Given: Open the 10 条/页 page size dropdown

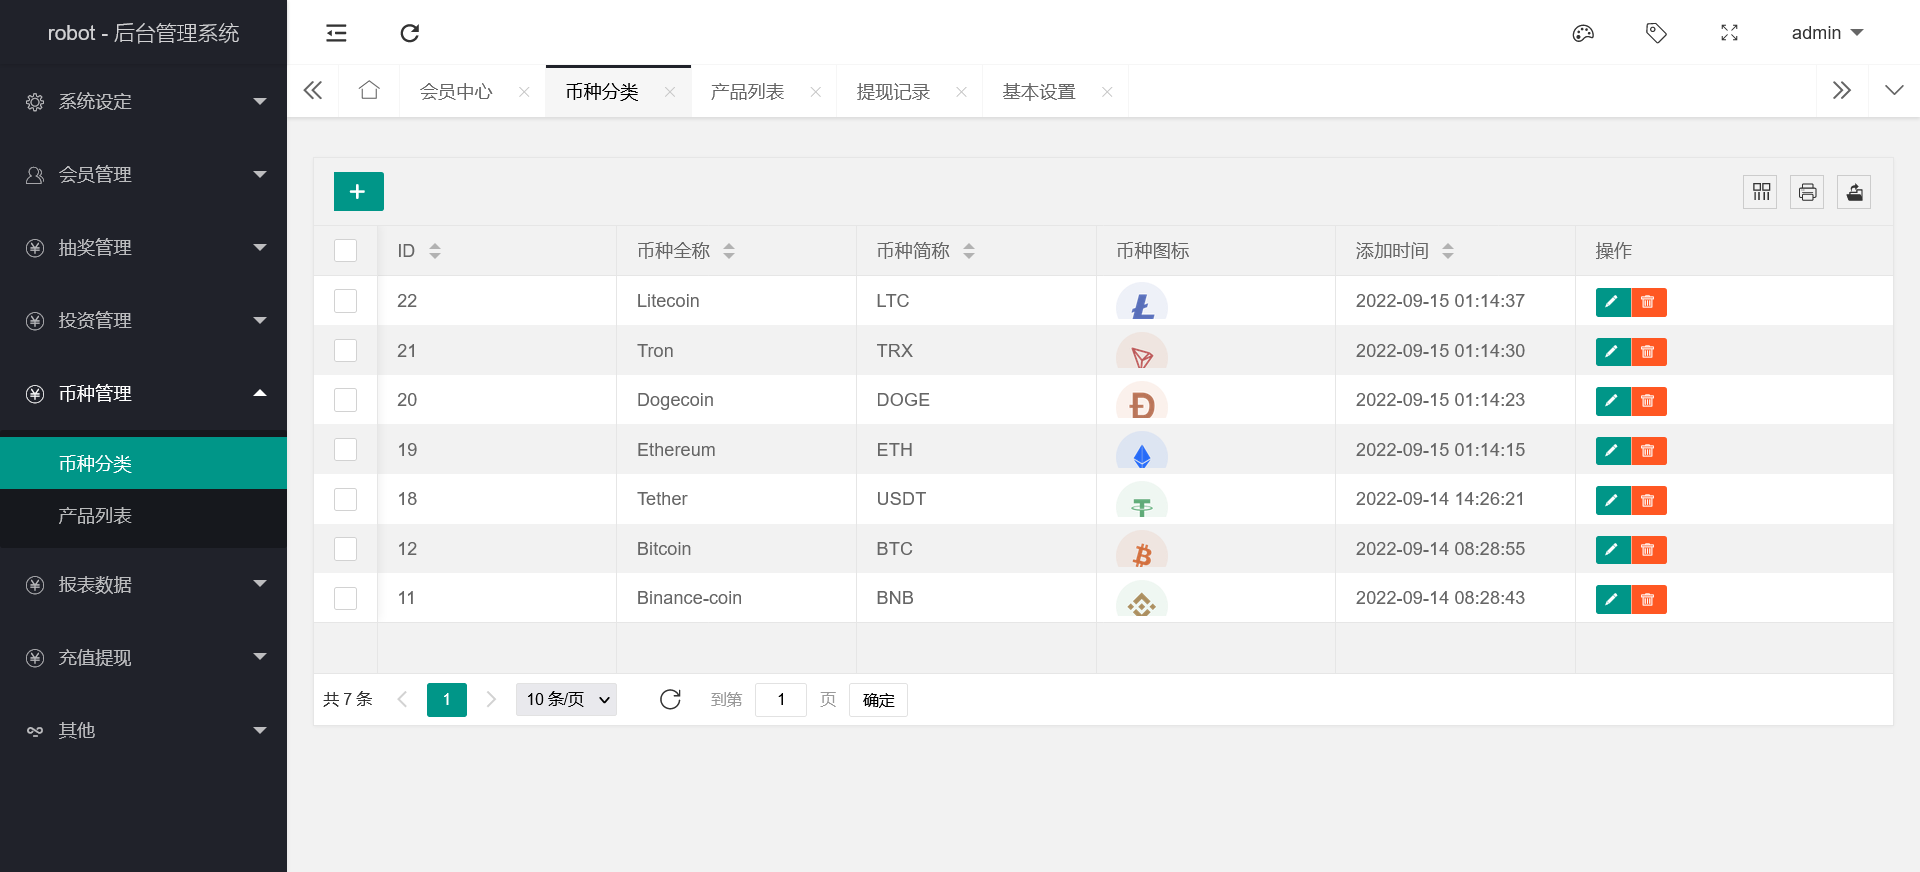Looking at the screenshot, I should click(x=566, y=700).
